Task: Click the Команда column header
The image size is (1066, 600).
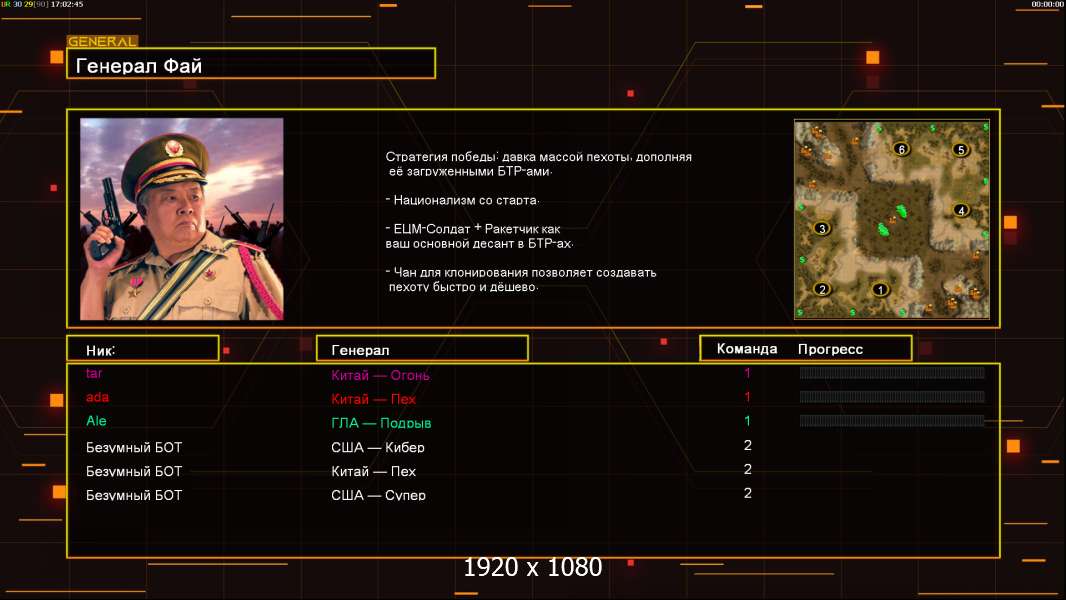Action: point(746,349)
